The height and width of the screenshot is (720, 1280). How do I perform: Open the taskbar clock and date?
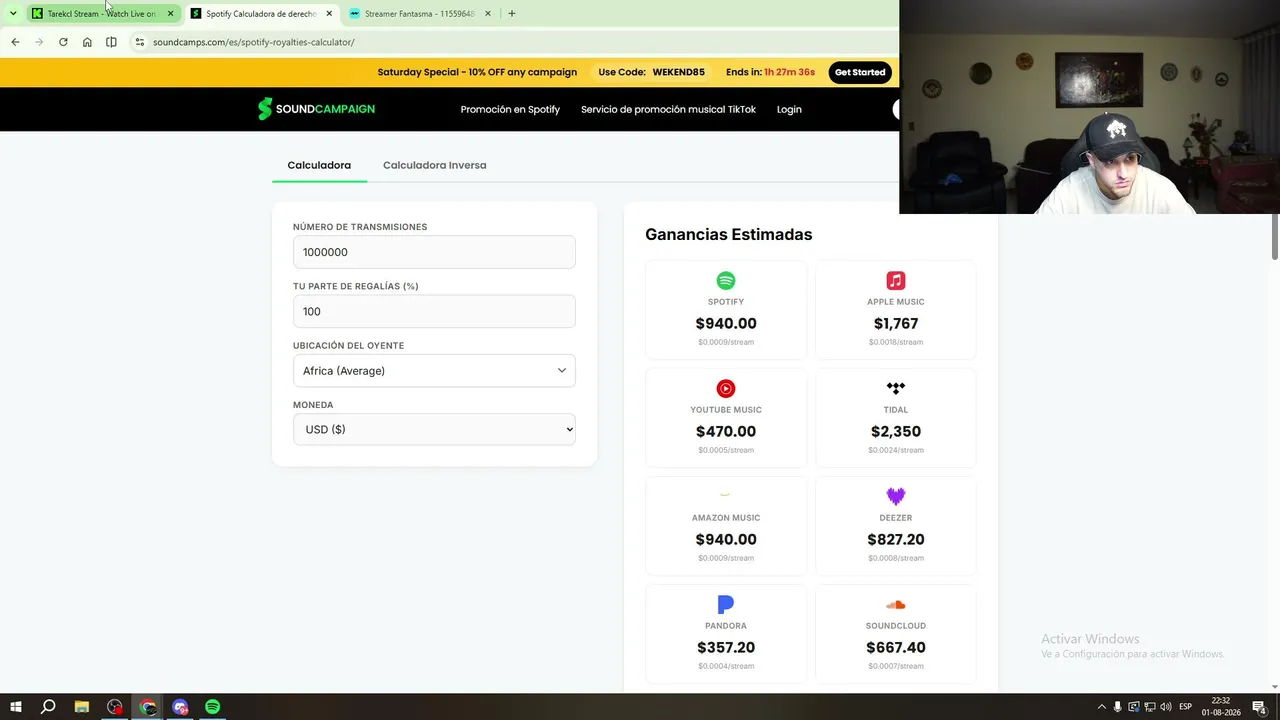(1221, 707)
